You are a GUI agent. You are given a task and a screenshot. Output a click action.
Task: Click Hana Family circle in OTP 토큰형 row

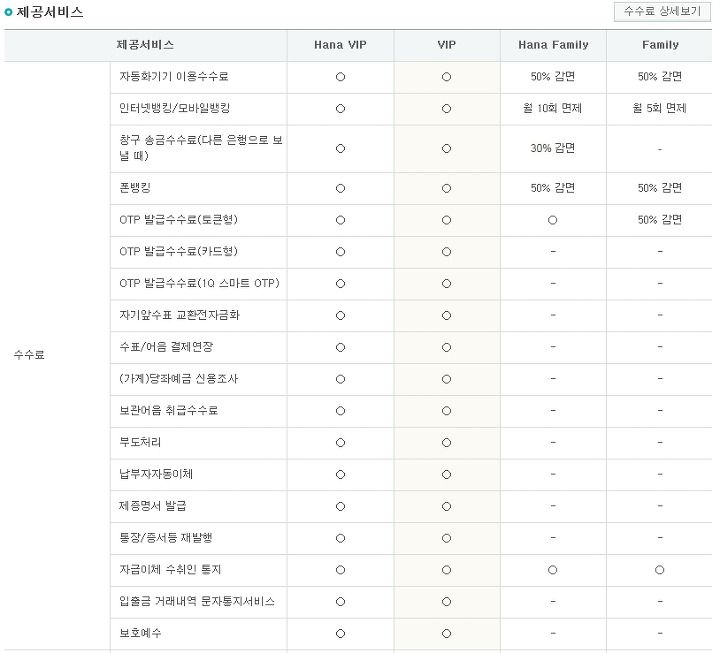point(552,220)
